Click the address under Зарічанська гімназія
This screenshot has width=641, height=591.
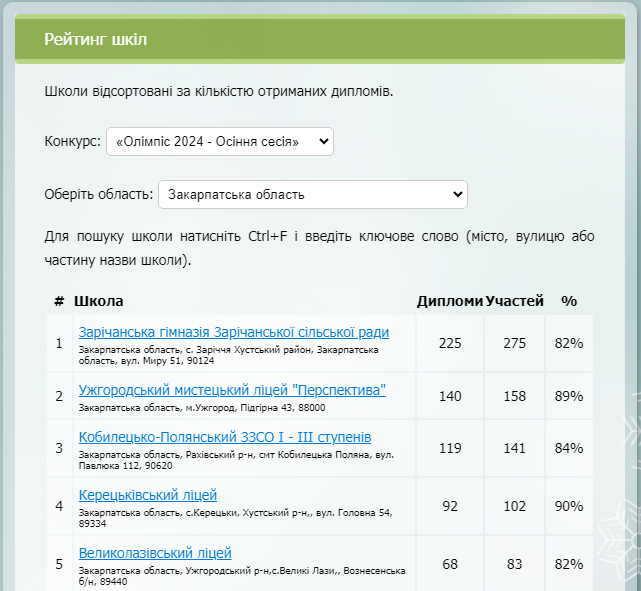[228, 355]
